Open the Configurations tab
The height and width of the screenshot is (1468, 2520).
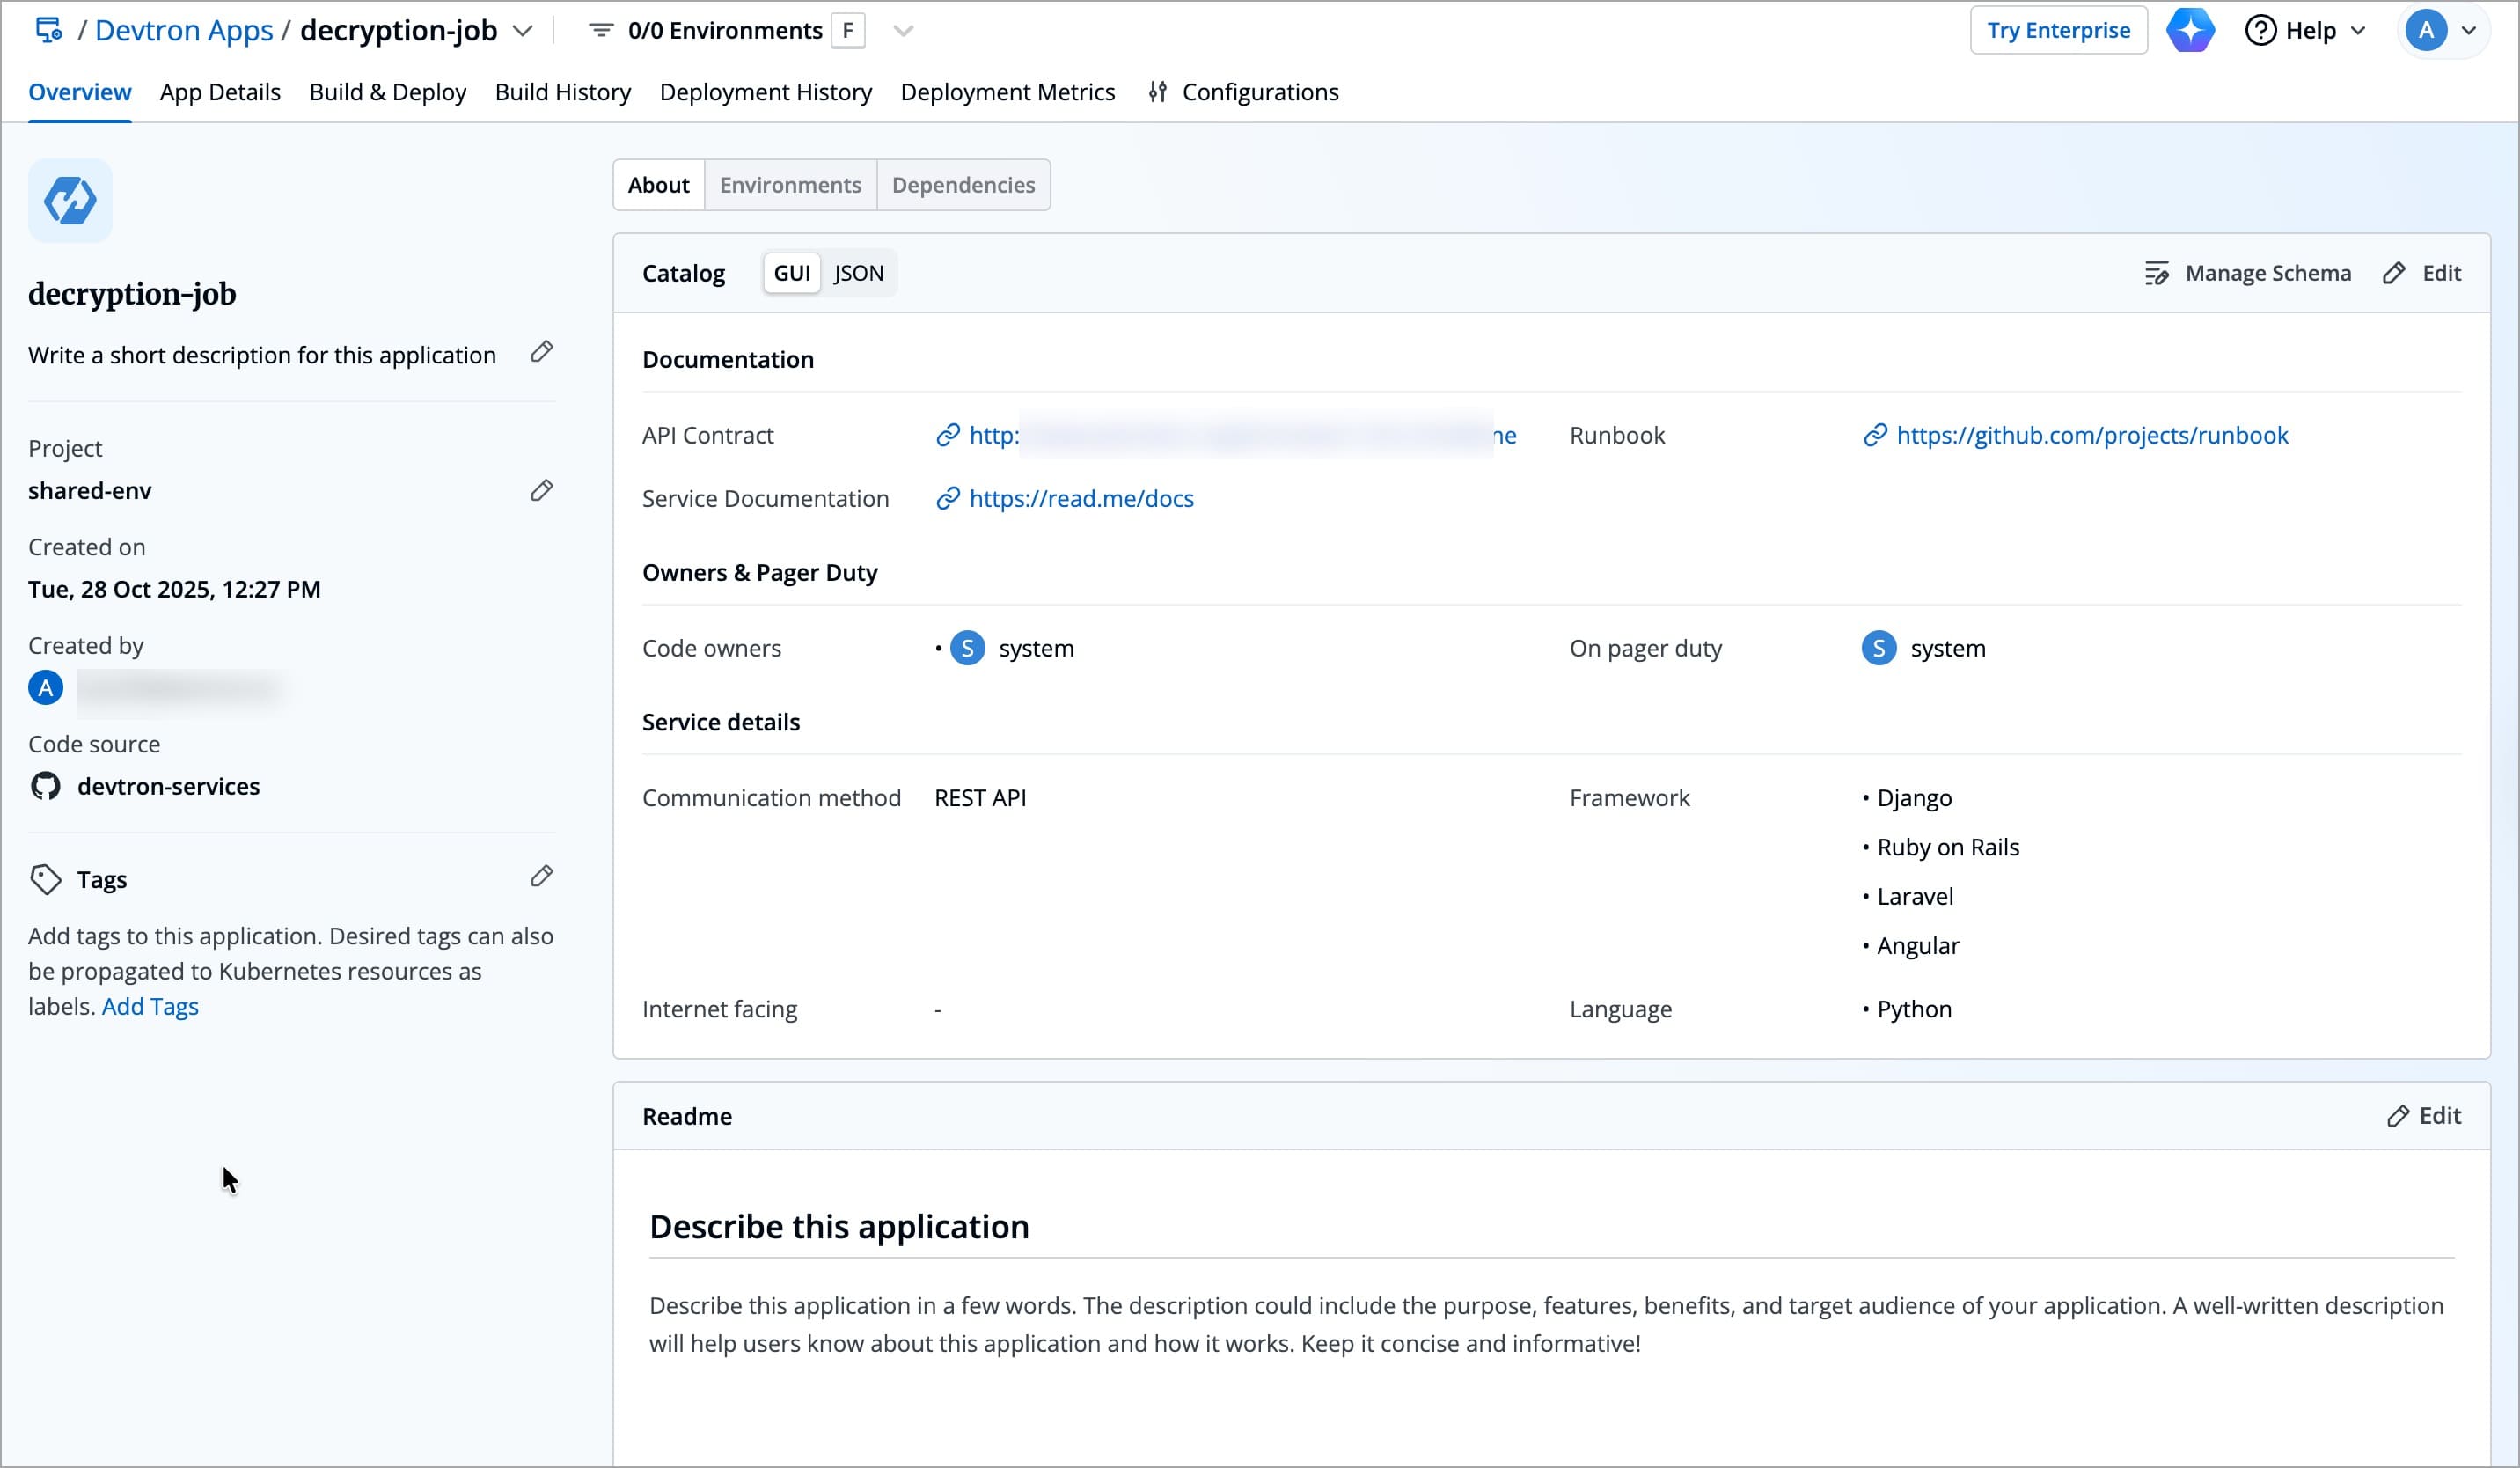pyautogui.click(x=1259, y=92)
